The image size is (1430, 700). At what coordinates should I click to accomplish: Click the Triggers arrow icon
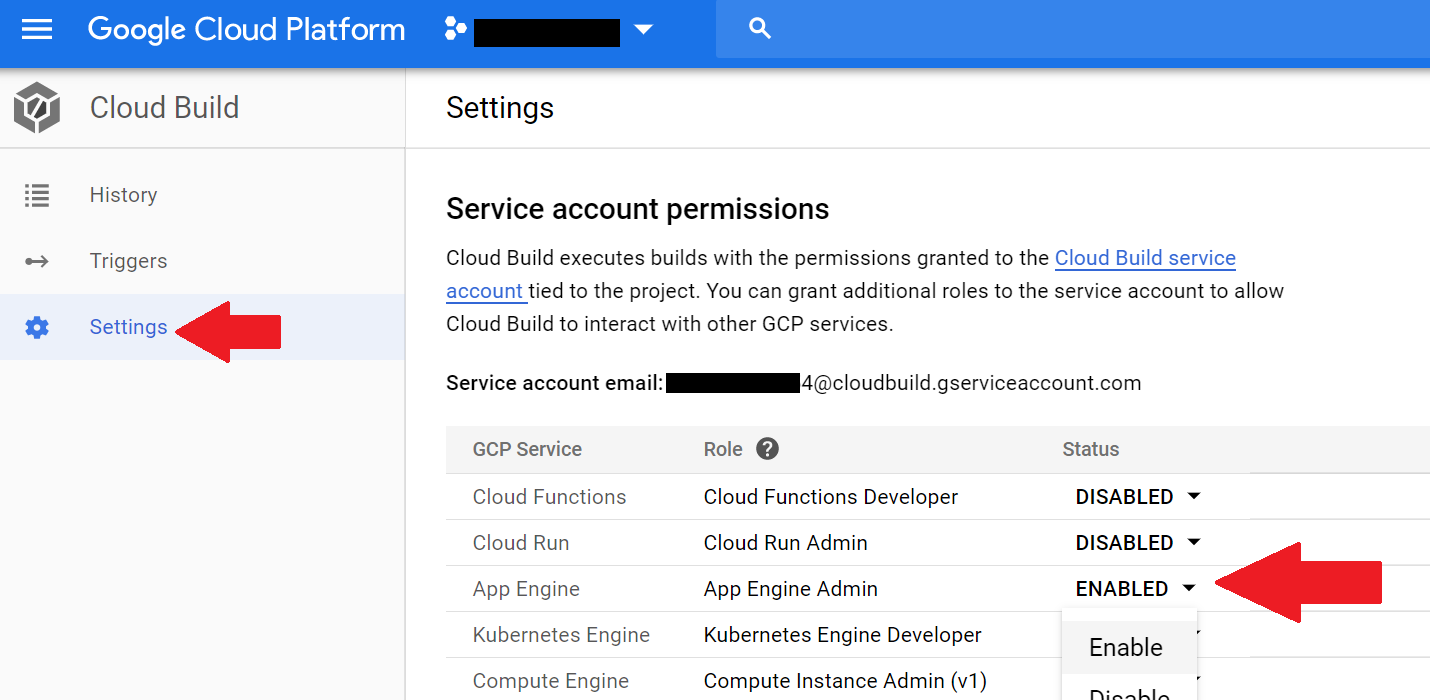point(37,261)
